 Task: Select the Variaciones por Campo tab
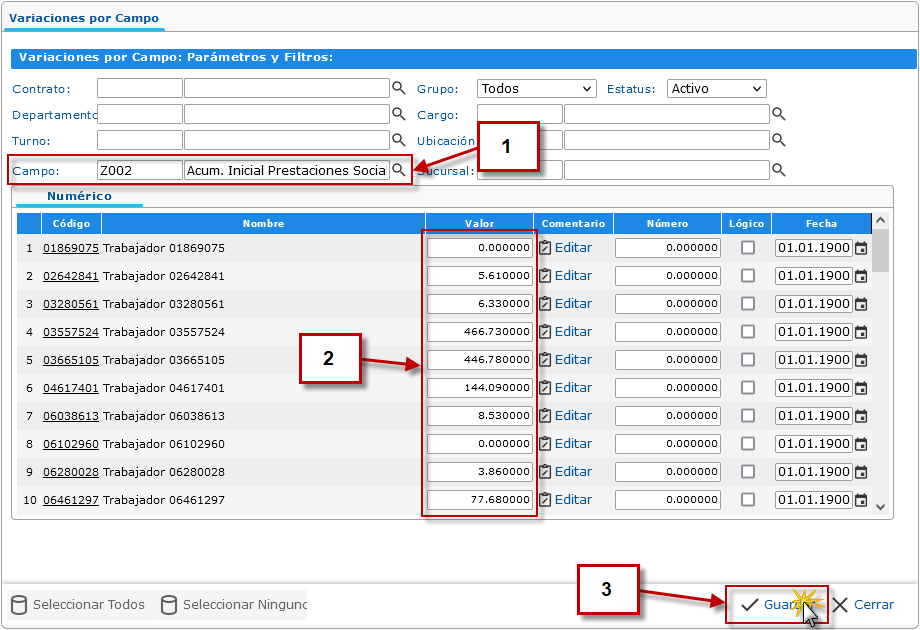click(x=83, y=18)
